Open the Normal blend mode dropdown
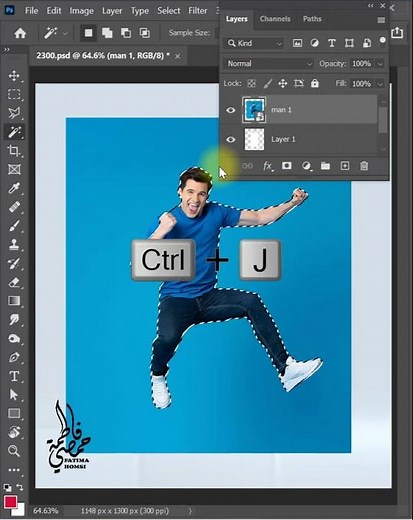This screenshot has width=413, height=520. pyautogui.click(x=269, y=64)
